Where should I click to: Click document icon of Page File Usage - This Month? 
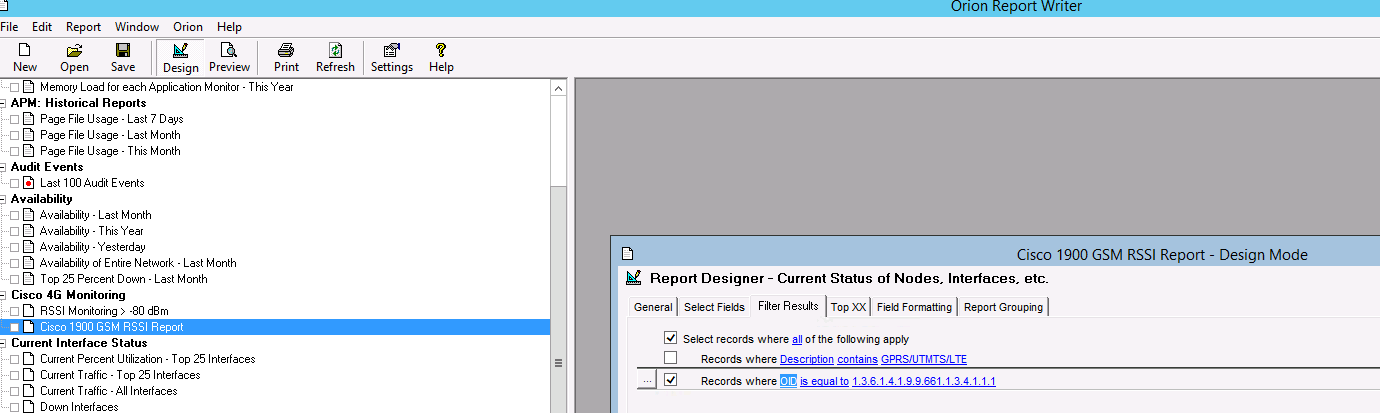29,151
